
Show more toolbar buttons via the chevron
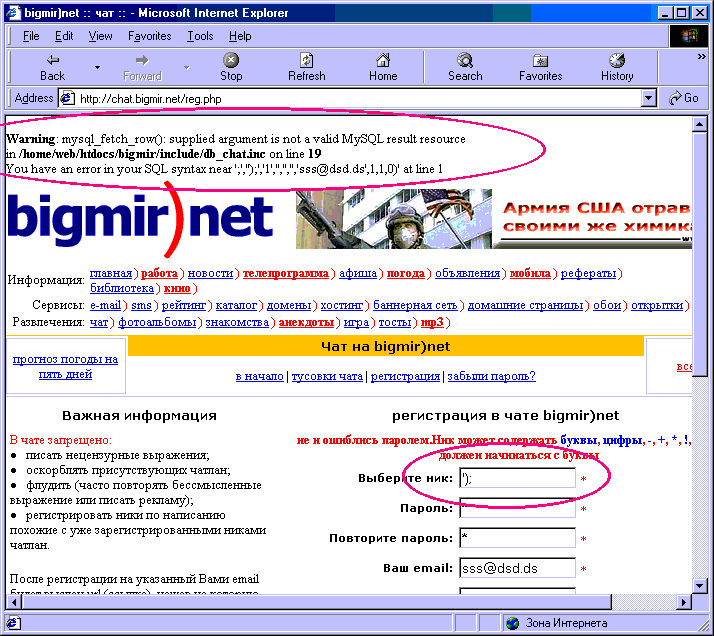[x=701, y=56]
